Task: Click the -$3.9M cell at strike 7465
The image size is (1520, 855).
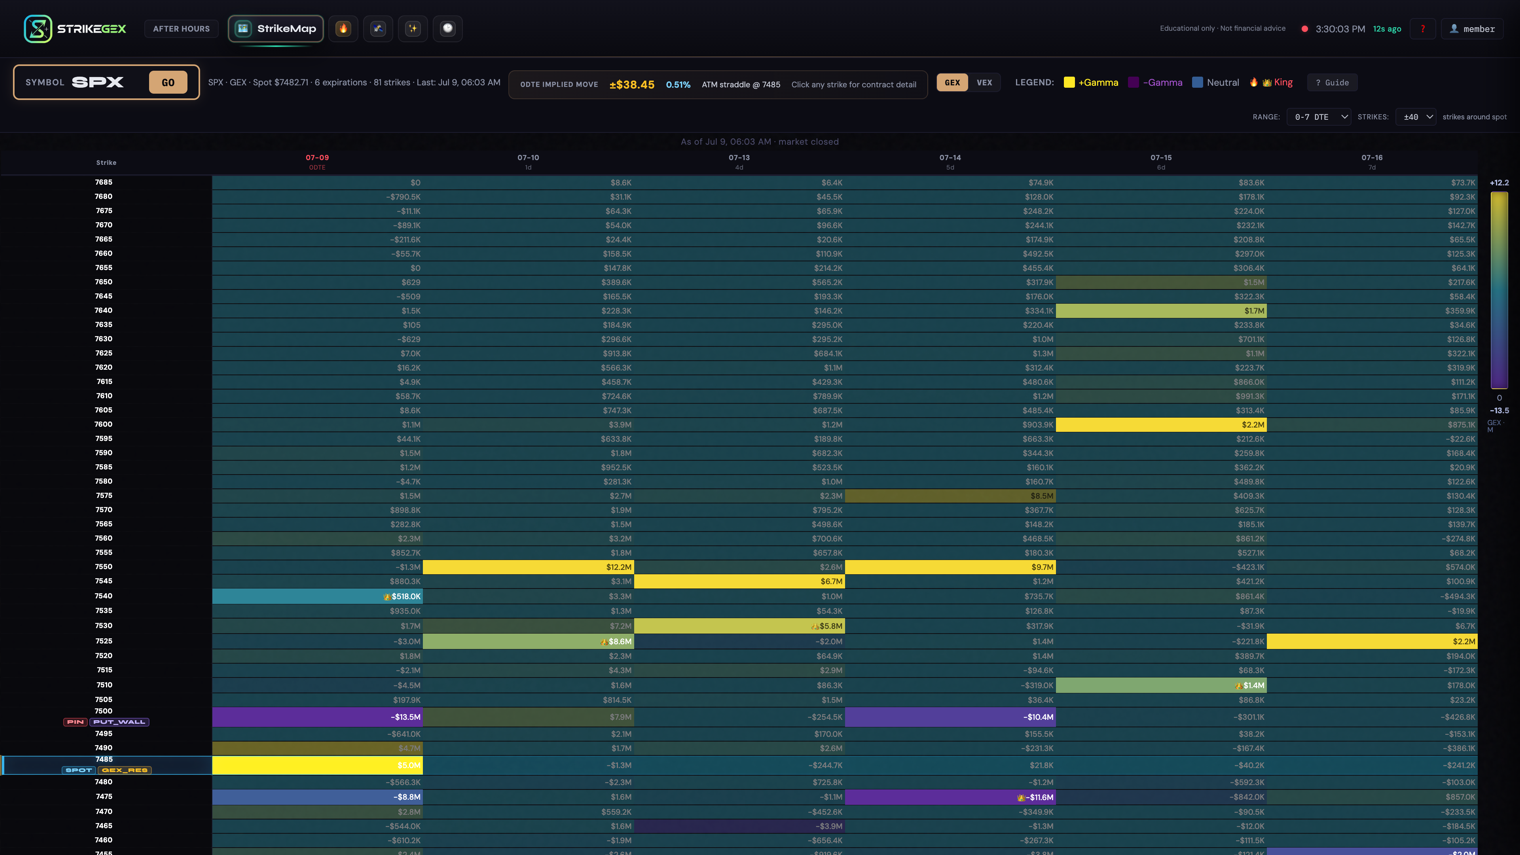Action: [739, 826]
